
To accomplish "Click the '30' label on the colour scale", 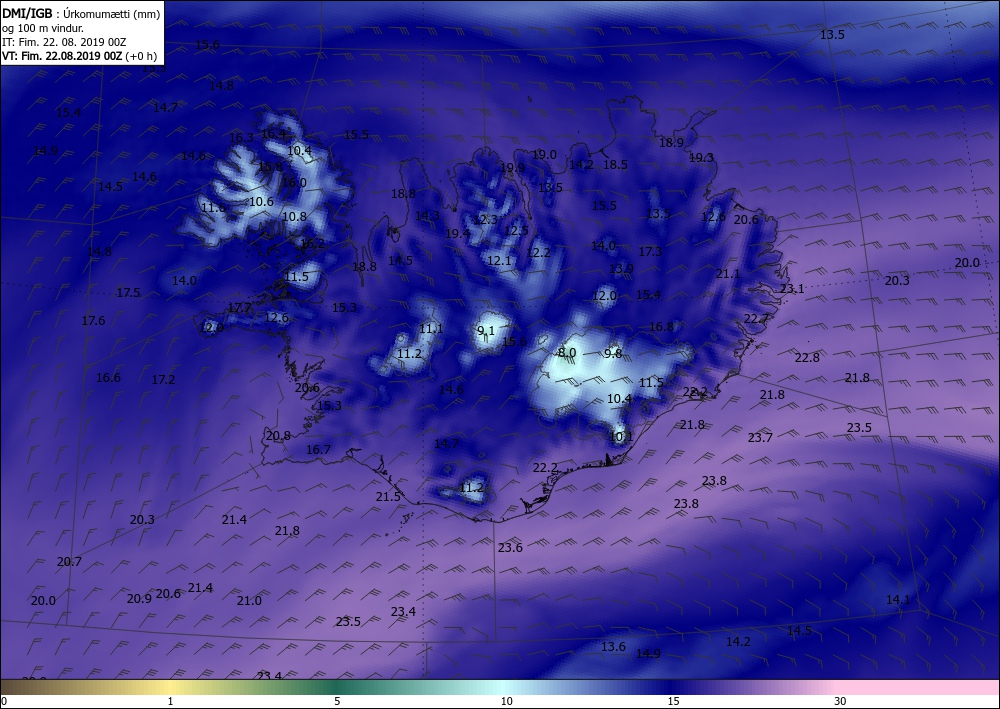I will (841, 701).
